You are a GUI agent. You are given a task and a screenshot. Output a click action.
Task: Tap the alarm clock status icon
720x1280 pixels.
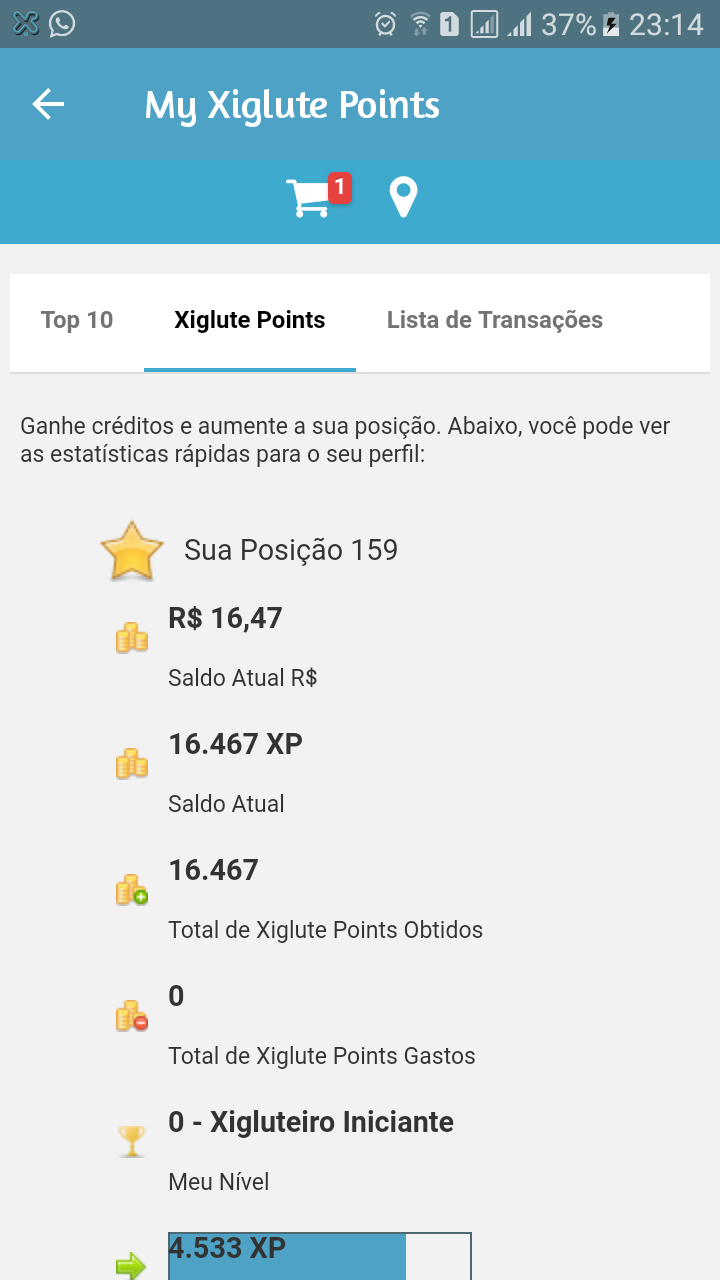(385, 24)
